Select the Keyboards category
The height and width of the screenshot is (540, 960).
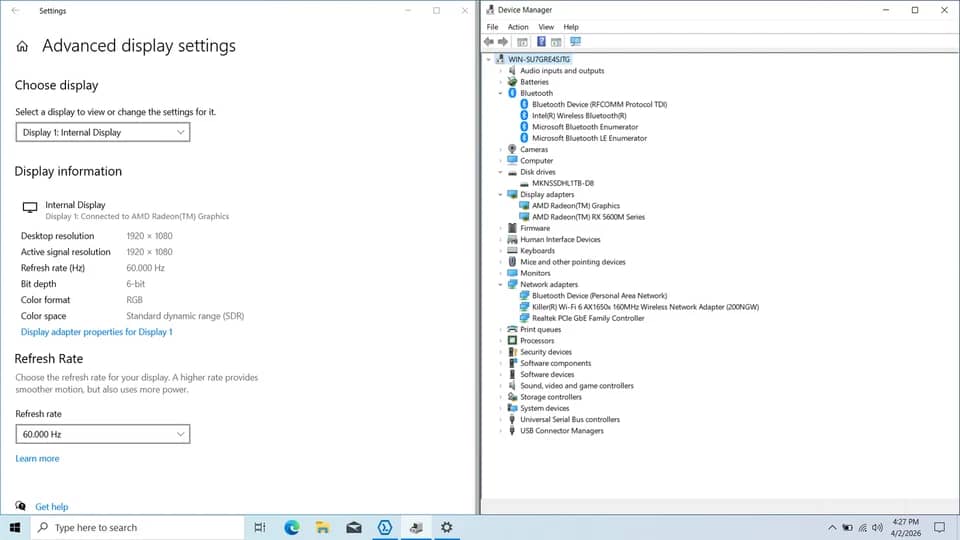click(x=538, y=251)
